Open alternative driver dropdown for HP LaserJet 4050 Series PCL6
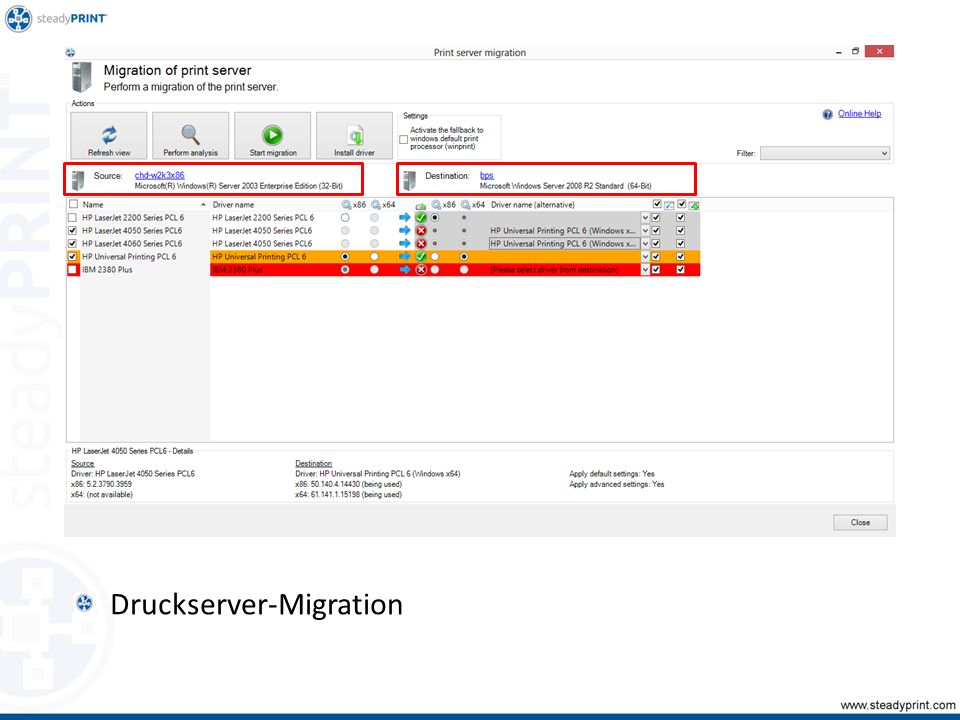960x720 pixels. point(645,231)
